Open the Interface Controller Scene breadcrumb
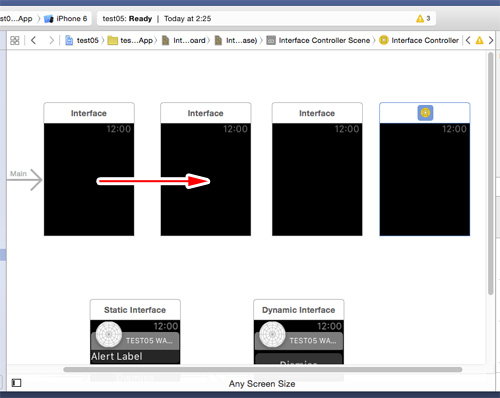 318,40
